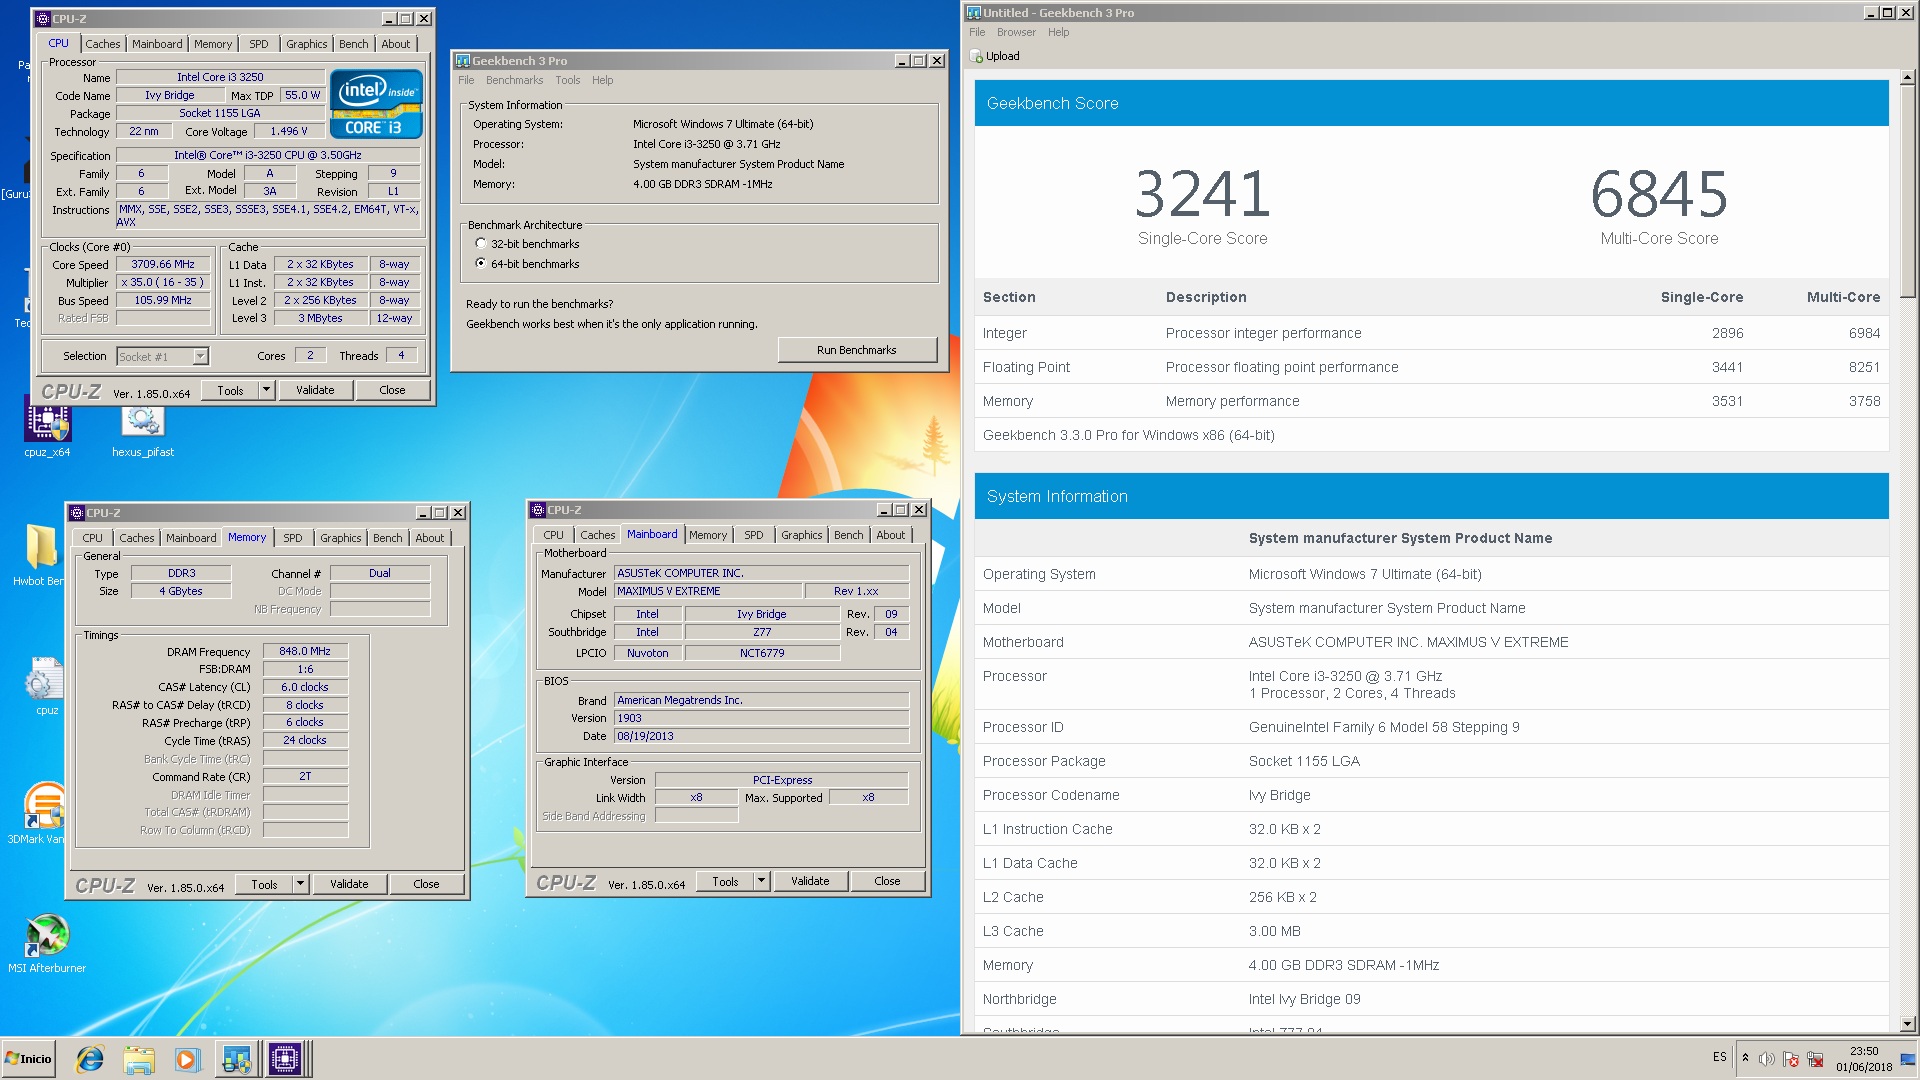Select the 64-bit benchmarks option
The width and height of the screenshot is (1920, 1080).
click(x=481, y=264)
